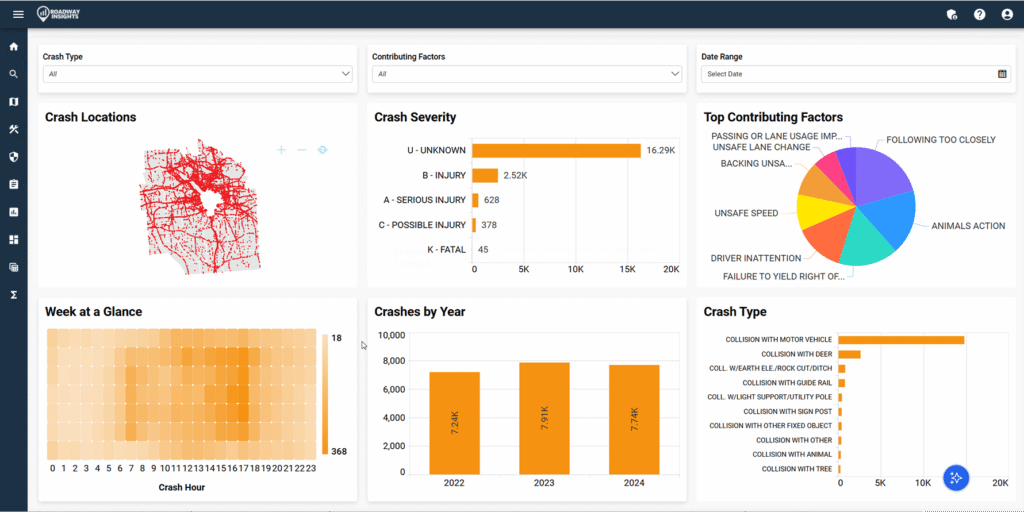Open the tools (hammer and wrench) sidebar icon
1024x512 pixels.
pyautogui.click(x=14, y=129)
